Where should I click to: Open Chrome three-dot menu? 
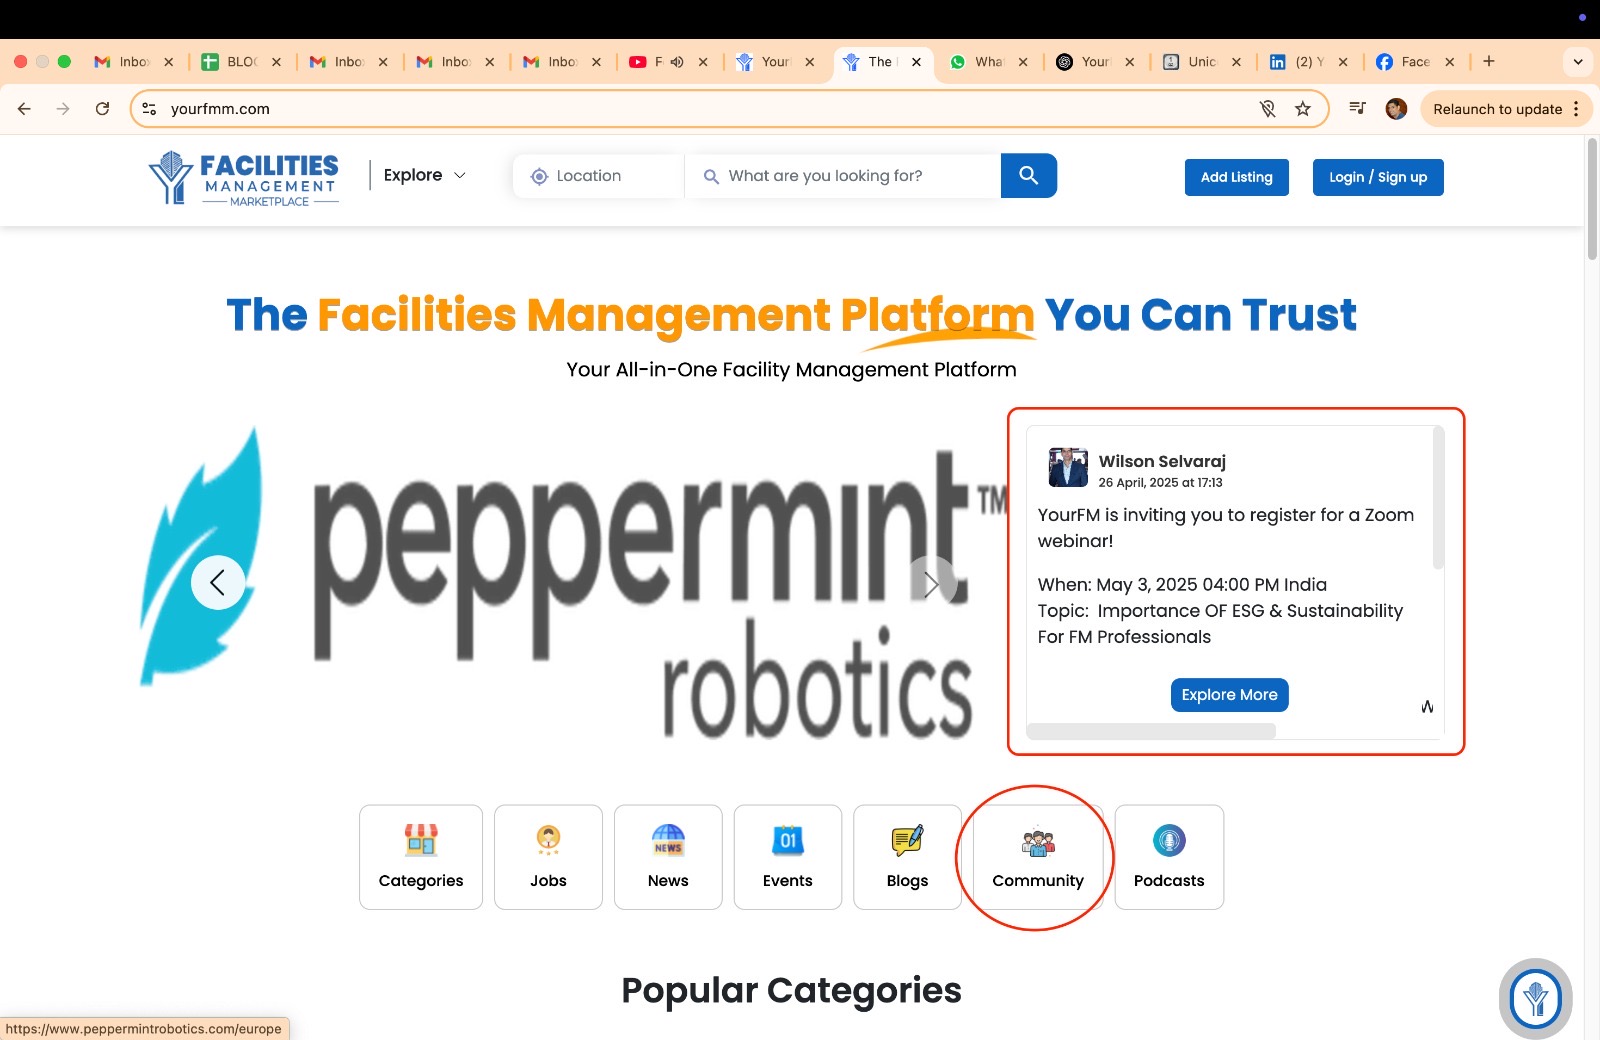[x=1576, y=109]
